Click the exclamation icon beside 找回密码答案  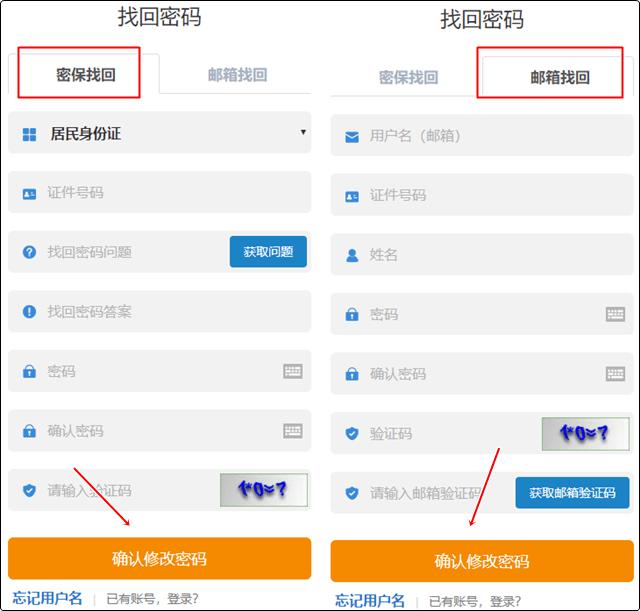click(x=29, y=312)
